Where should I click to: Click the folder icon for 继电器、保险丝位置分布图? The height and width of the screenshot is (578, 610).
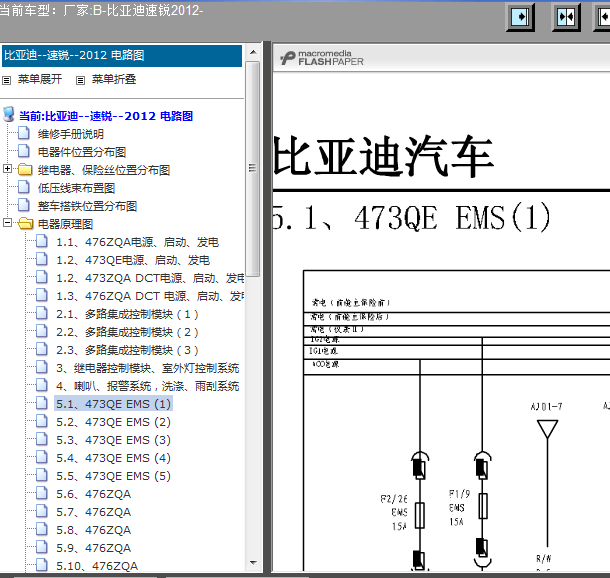pos(25,169)
